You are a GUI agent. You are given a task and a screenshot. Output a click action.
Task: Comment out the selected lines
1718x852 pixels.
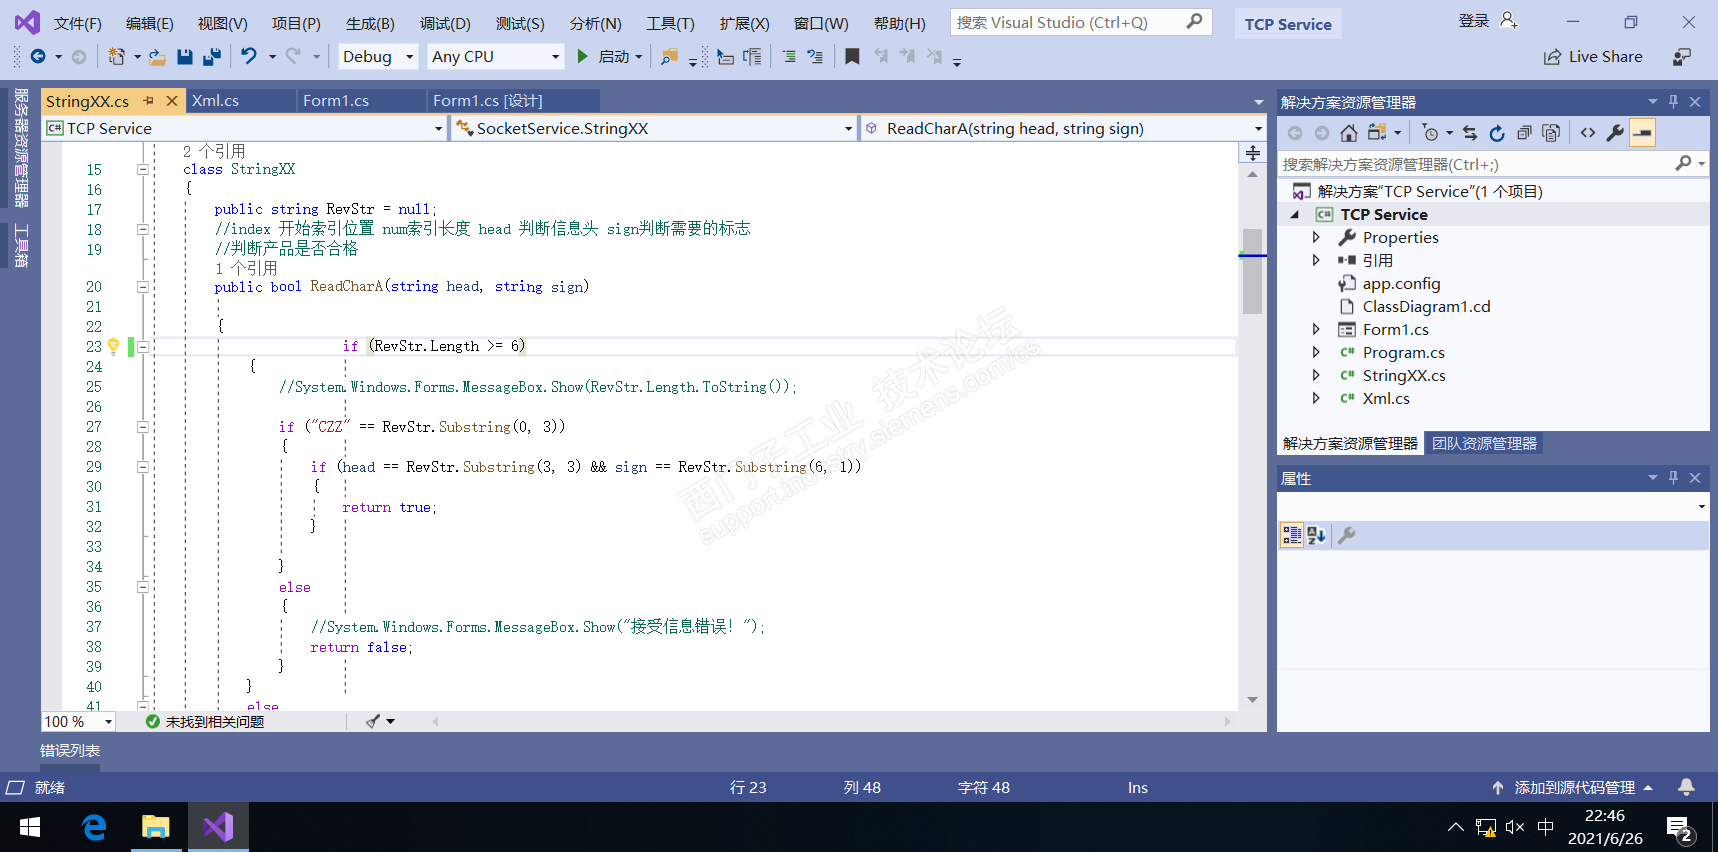(789, 57)
